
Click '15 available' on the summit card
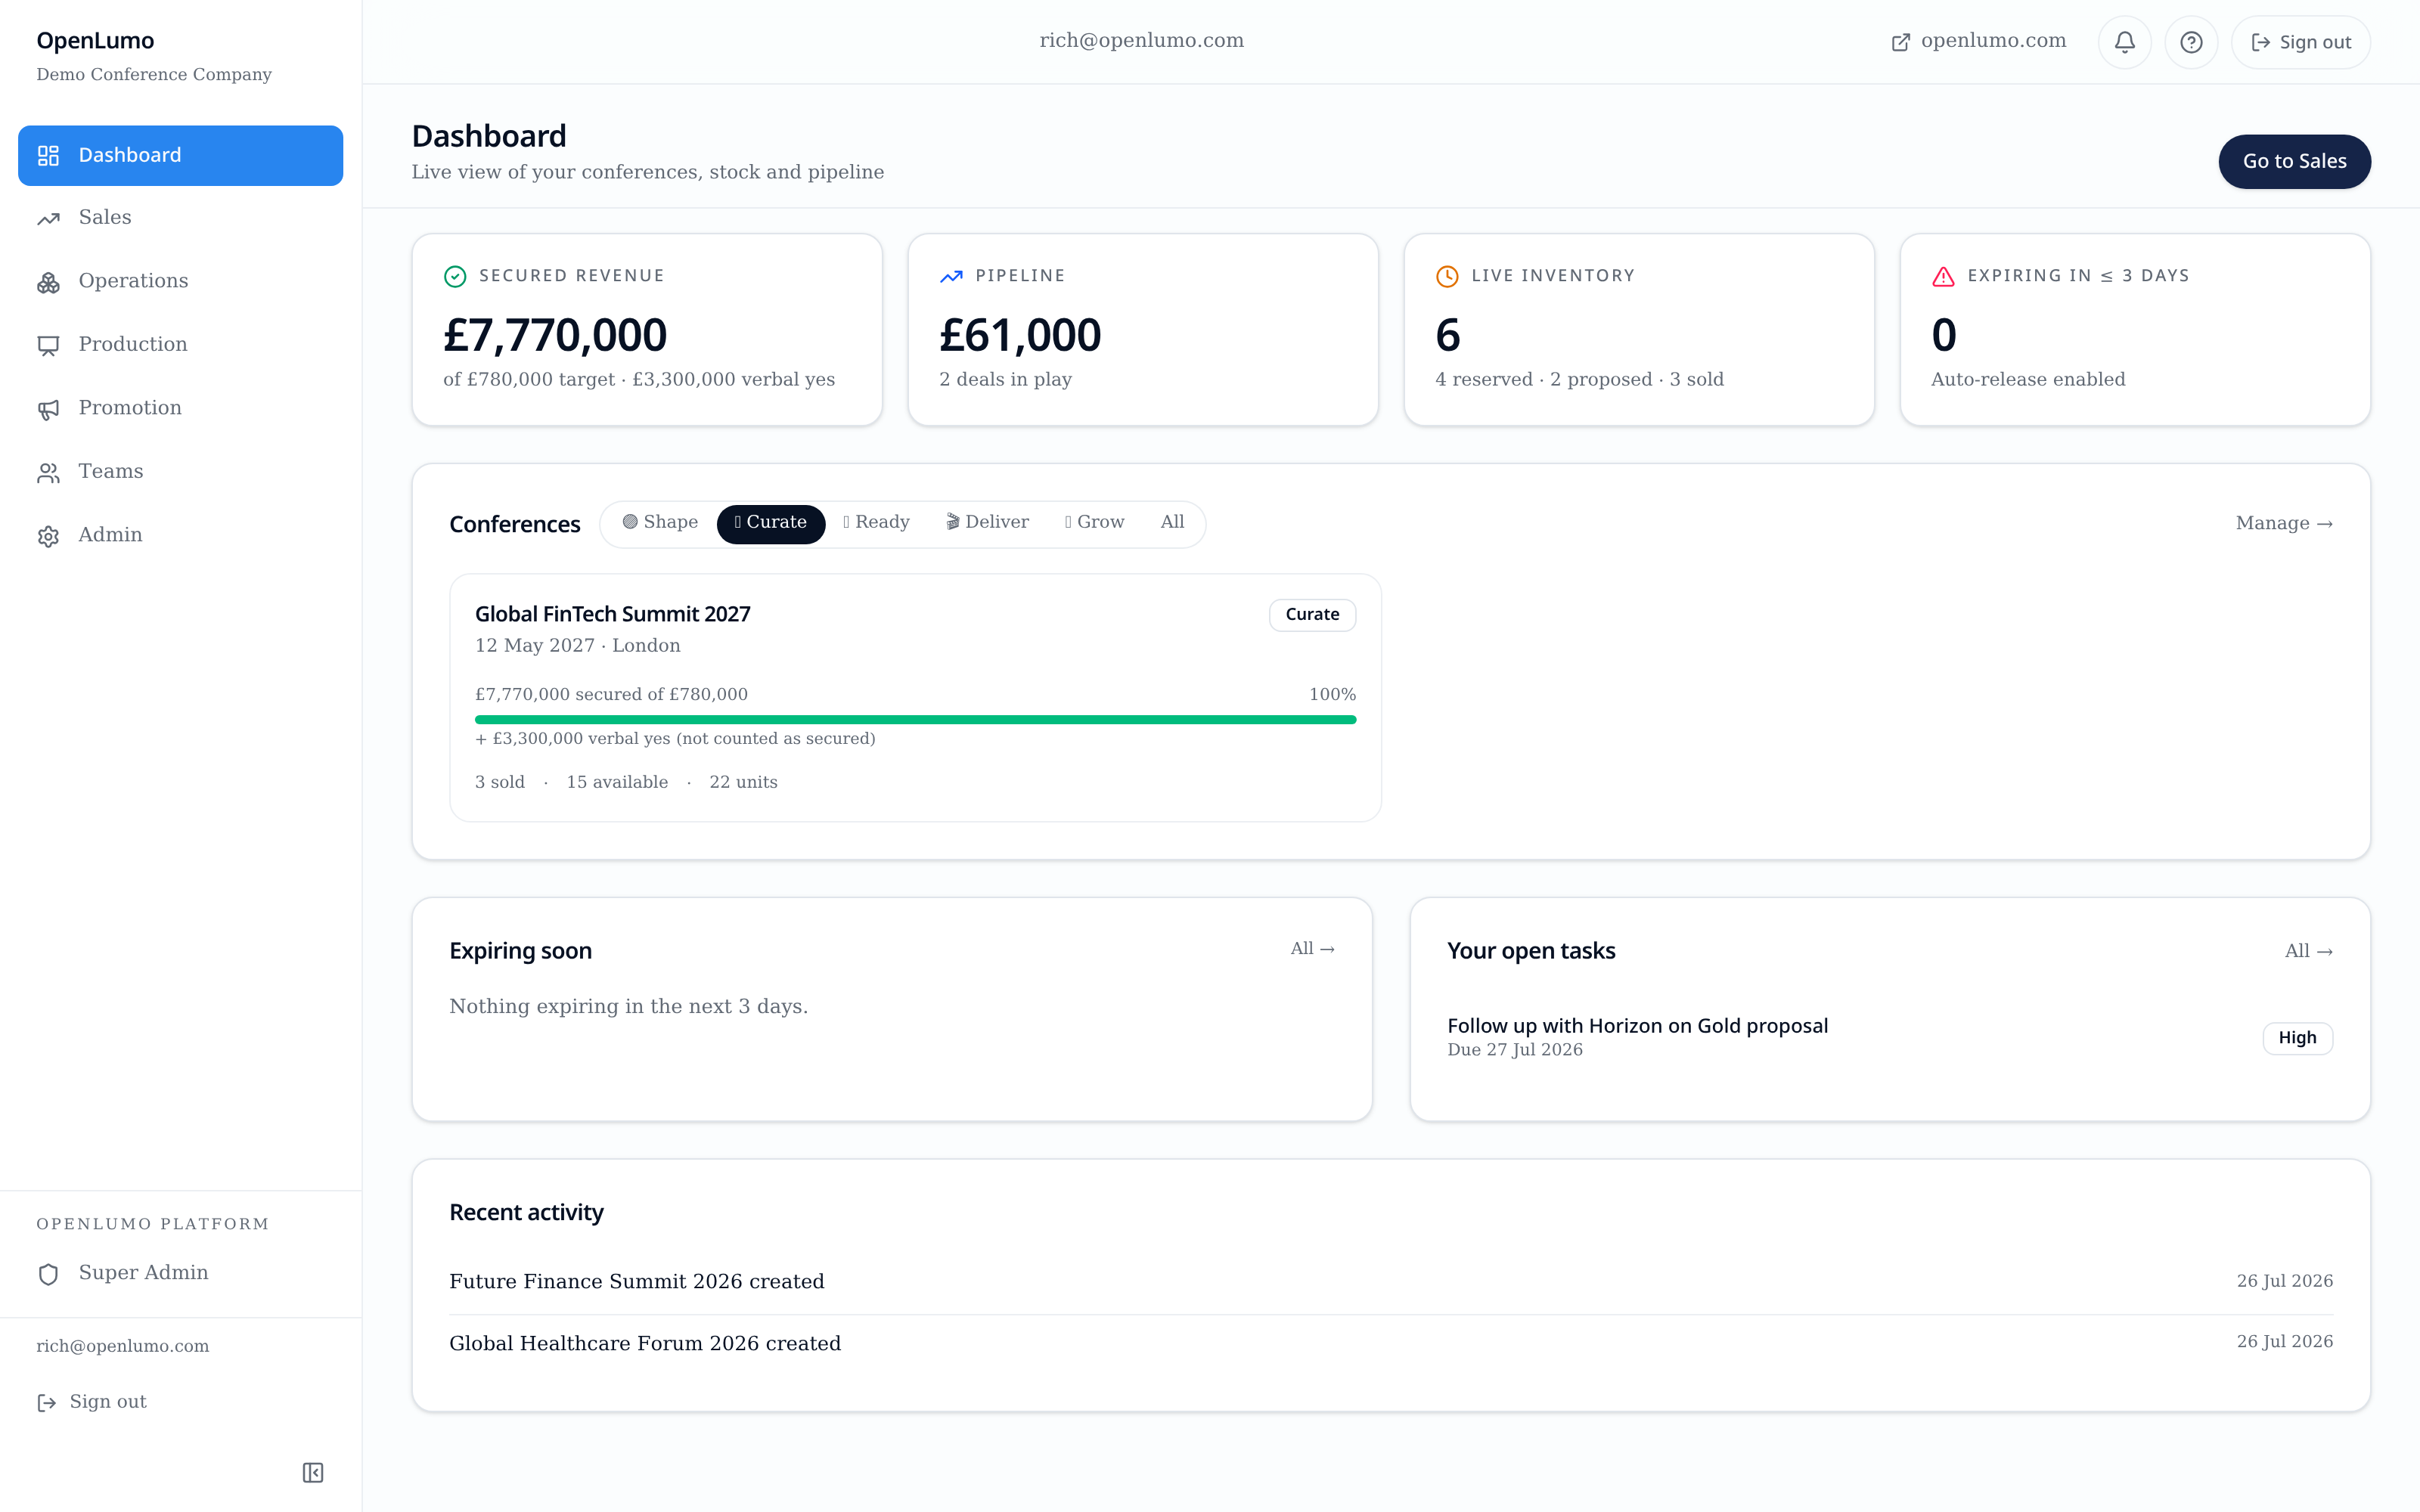[617, 783]
